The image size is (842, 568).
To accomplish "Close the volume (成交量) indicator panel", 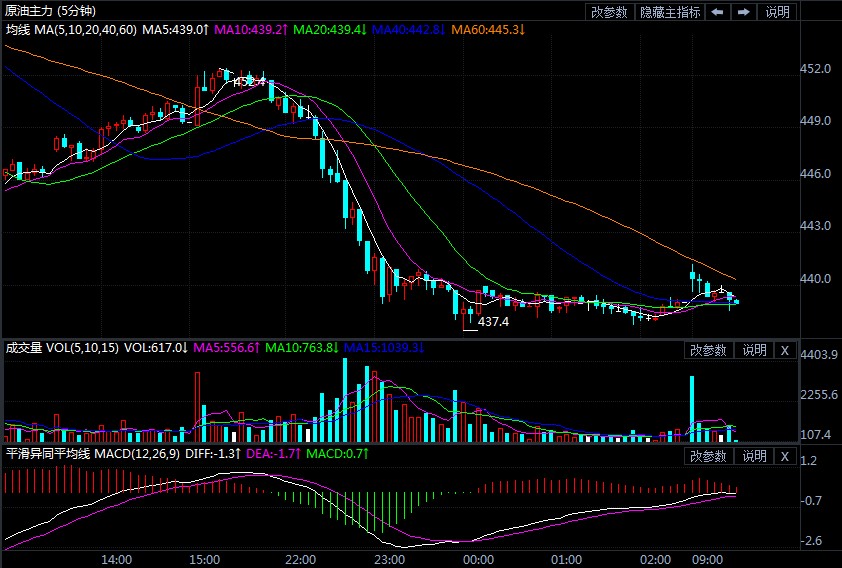I will tap(784, 350).
